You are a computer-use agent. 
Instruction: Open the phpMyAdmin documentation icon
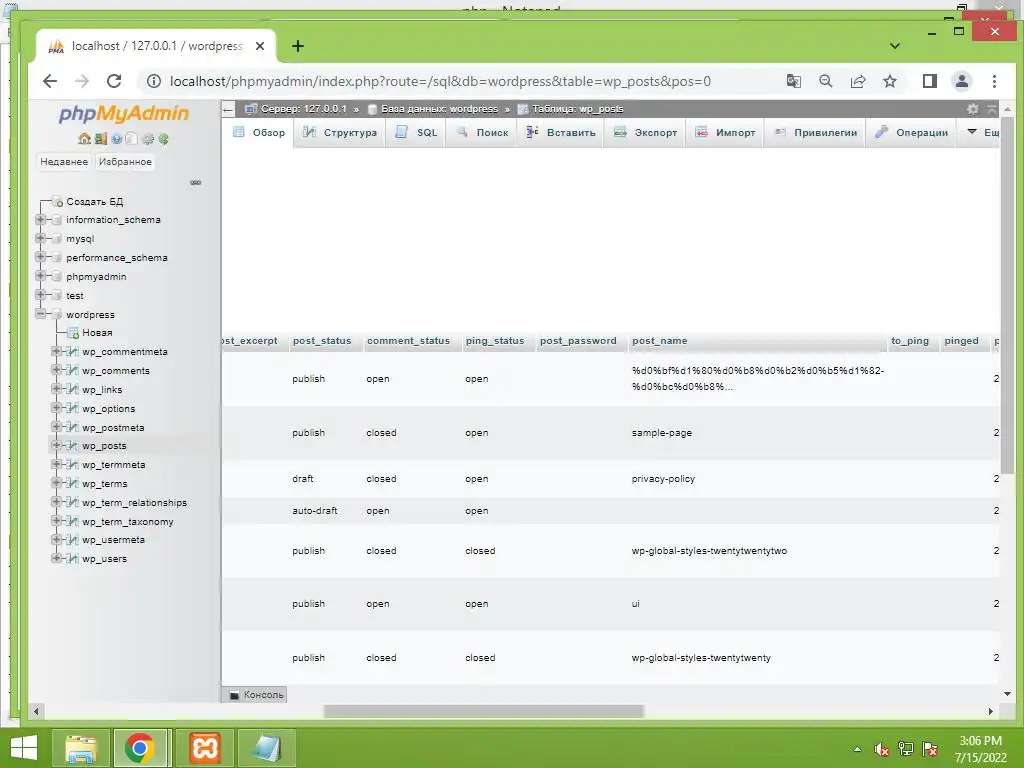(116, 138)
